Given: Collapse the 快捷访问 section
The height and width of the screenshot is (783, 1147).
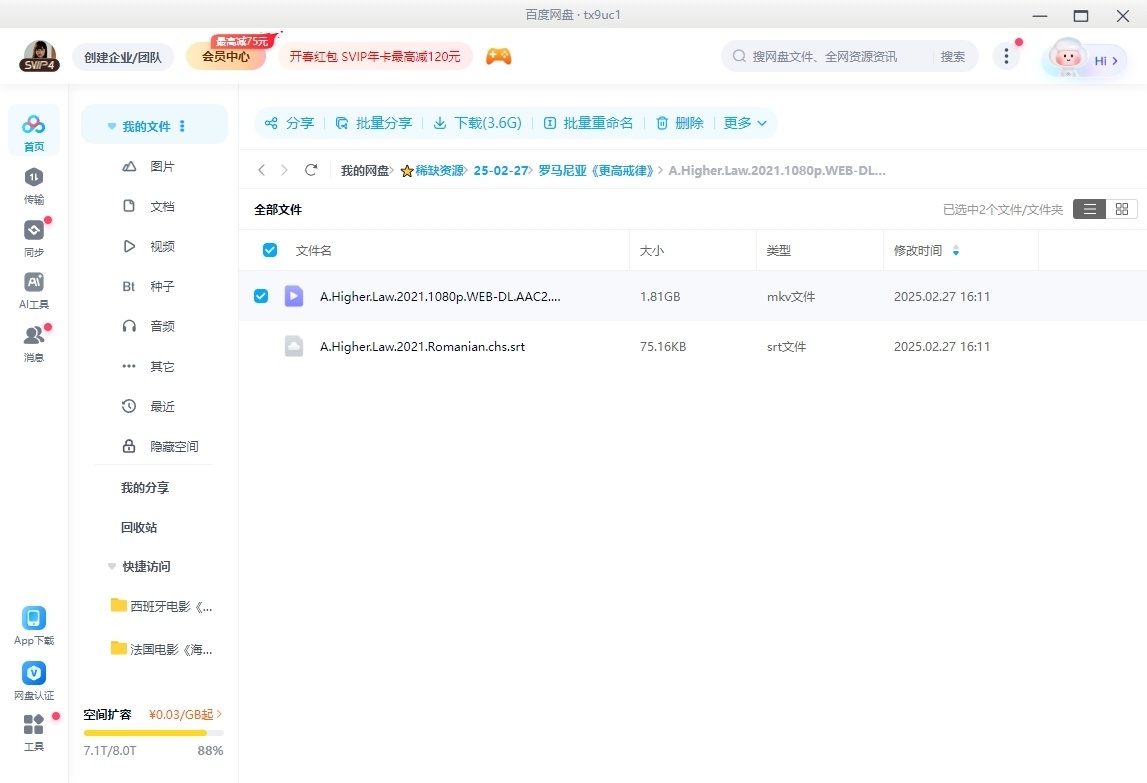Looking at the screenshot, I should [111, 566].
